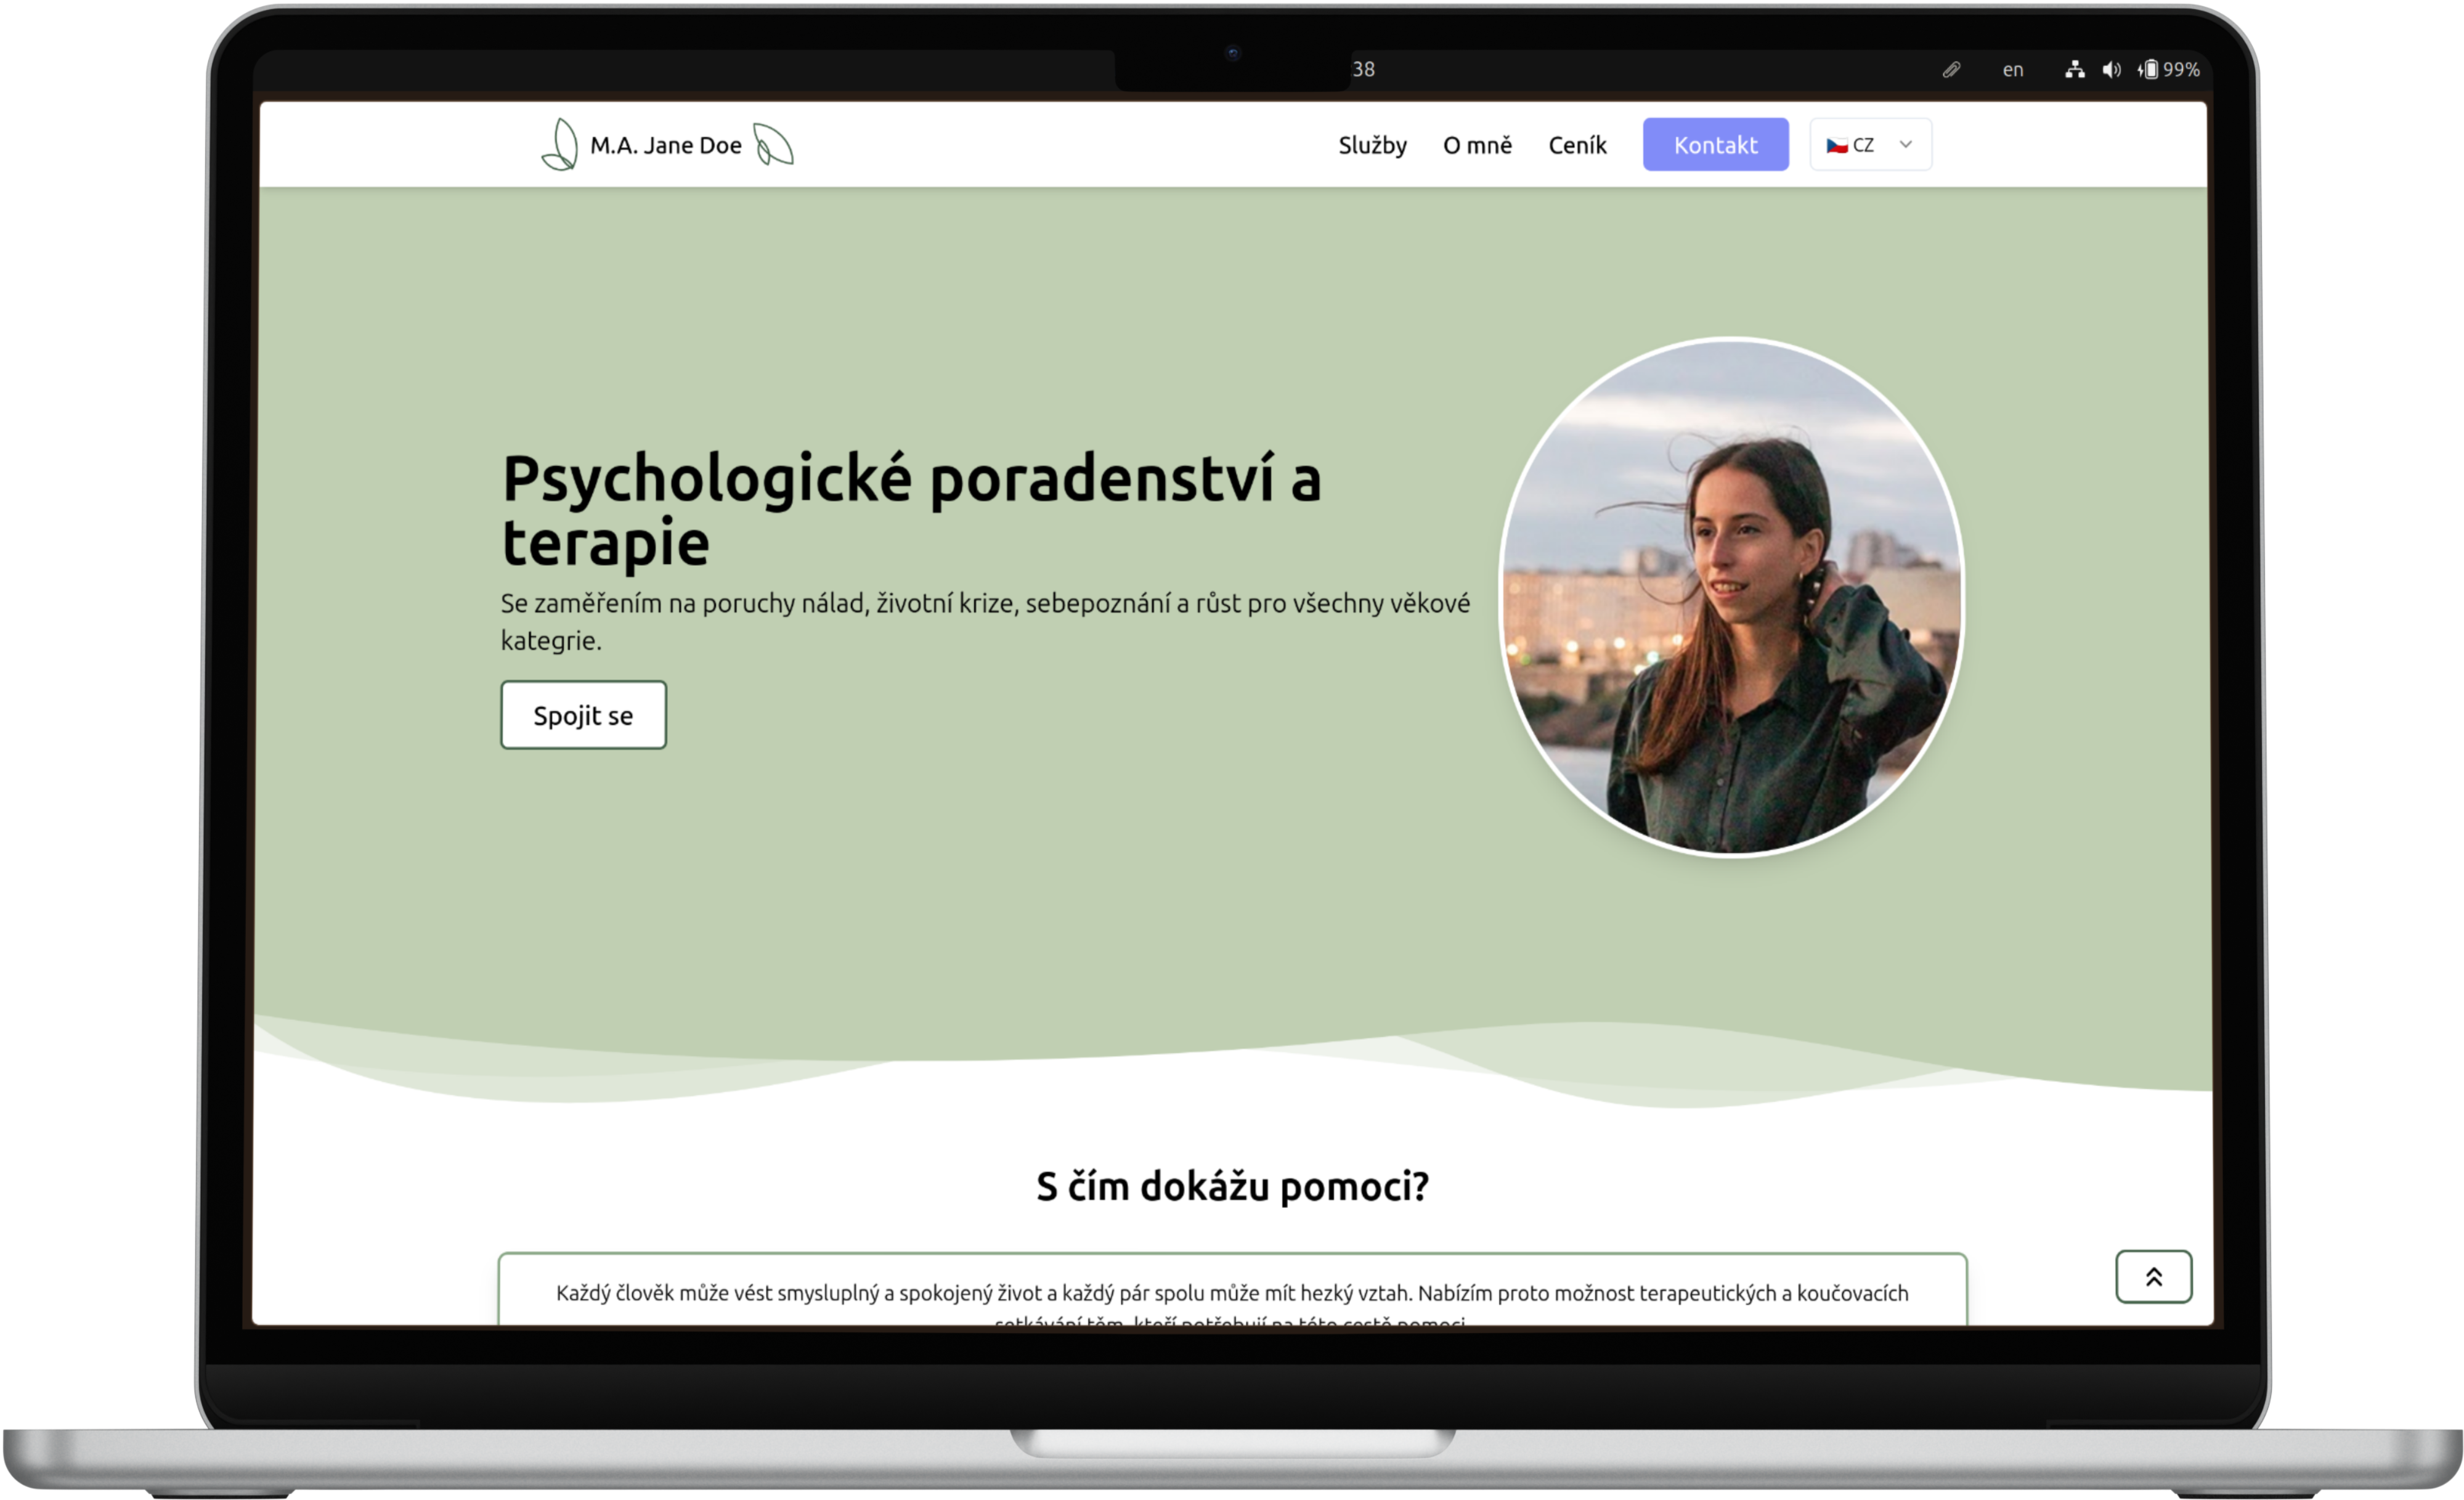
Task: Click the volume speaker icon
Action: click(2111, 70)
